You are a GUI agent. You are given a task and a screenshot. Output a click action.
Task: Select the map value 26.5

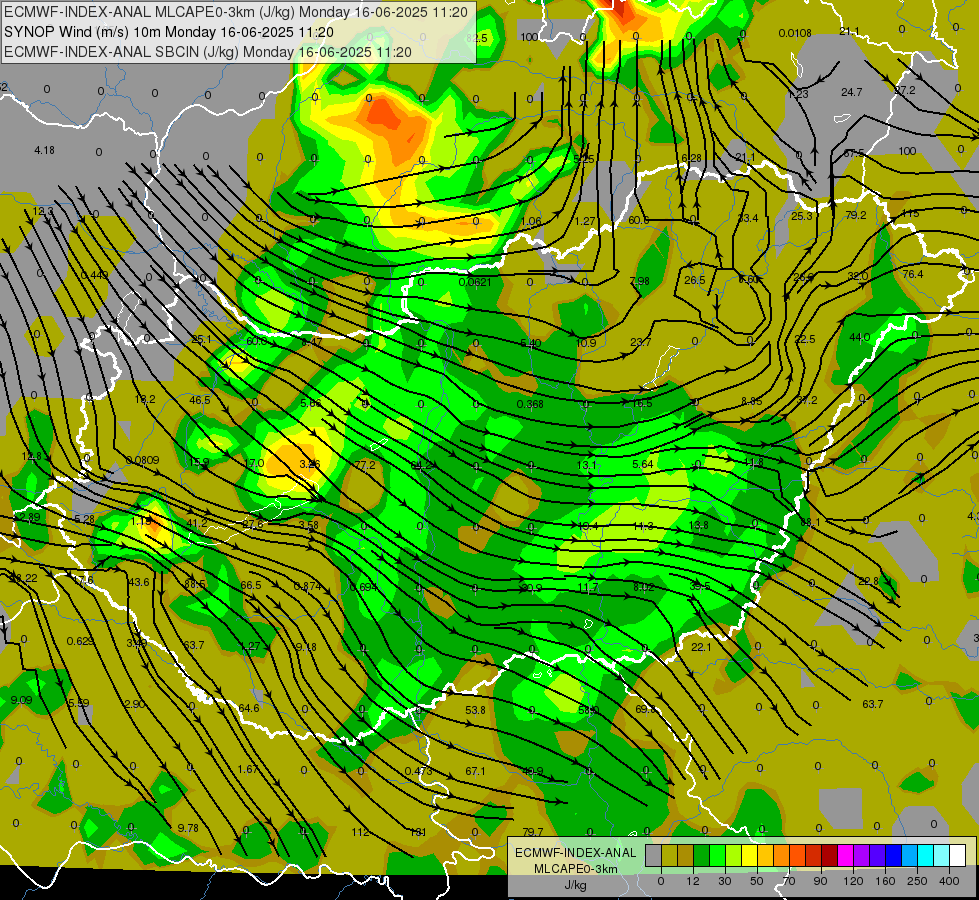click(694, 280)
